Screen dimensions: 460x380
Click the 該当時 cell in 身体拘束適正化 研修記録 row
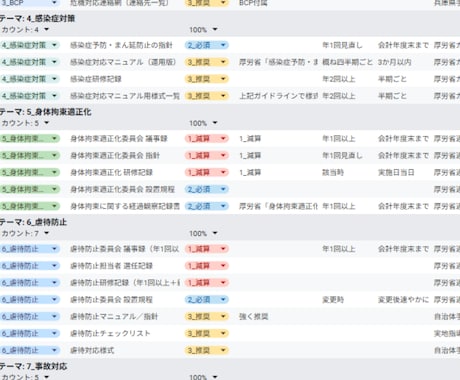[x=333, y=172]
